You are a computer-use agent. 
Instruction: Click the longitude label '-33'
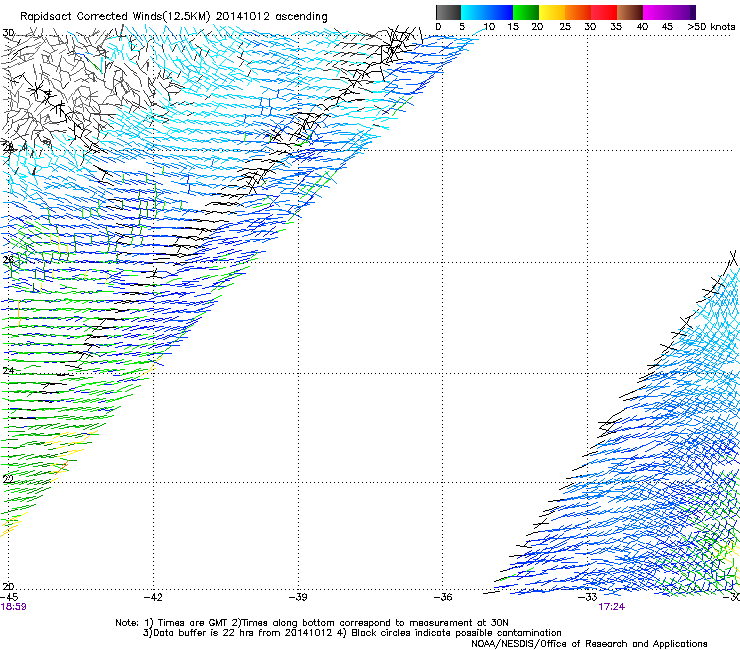tap(588, 597)
